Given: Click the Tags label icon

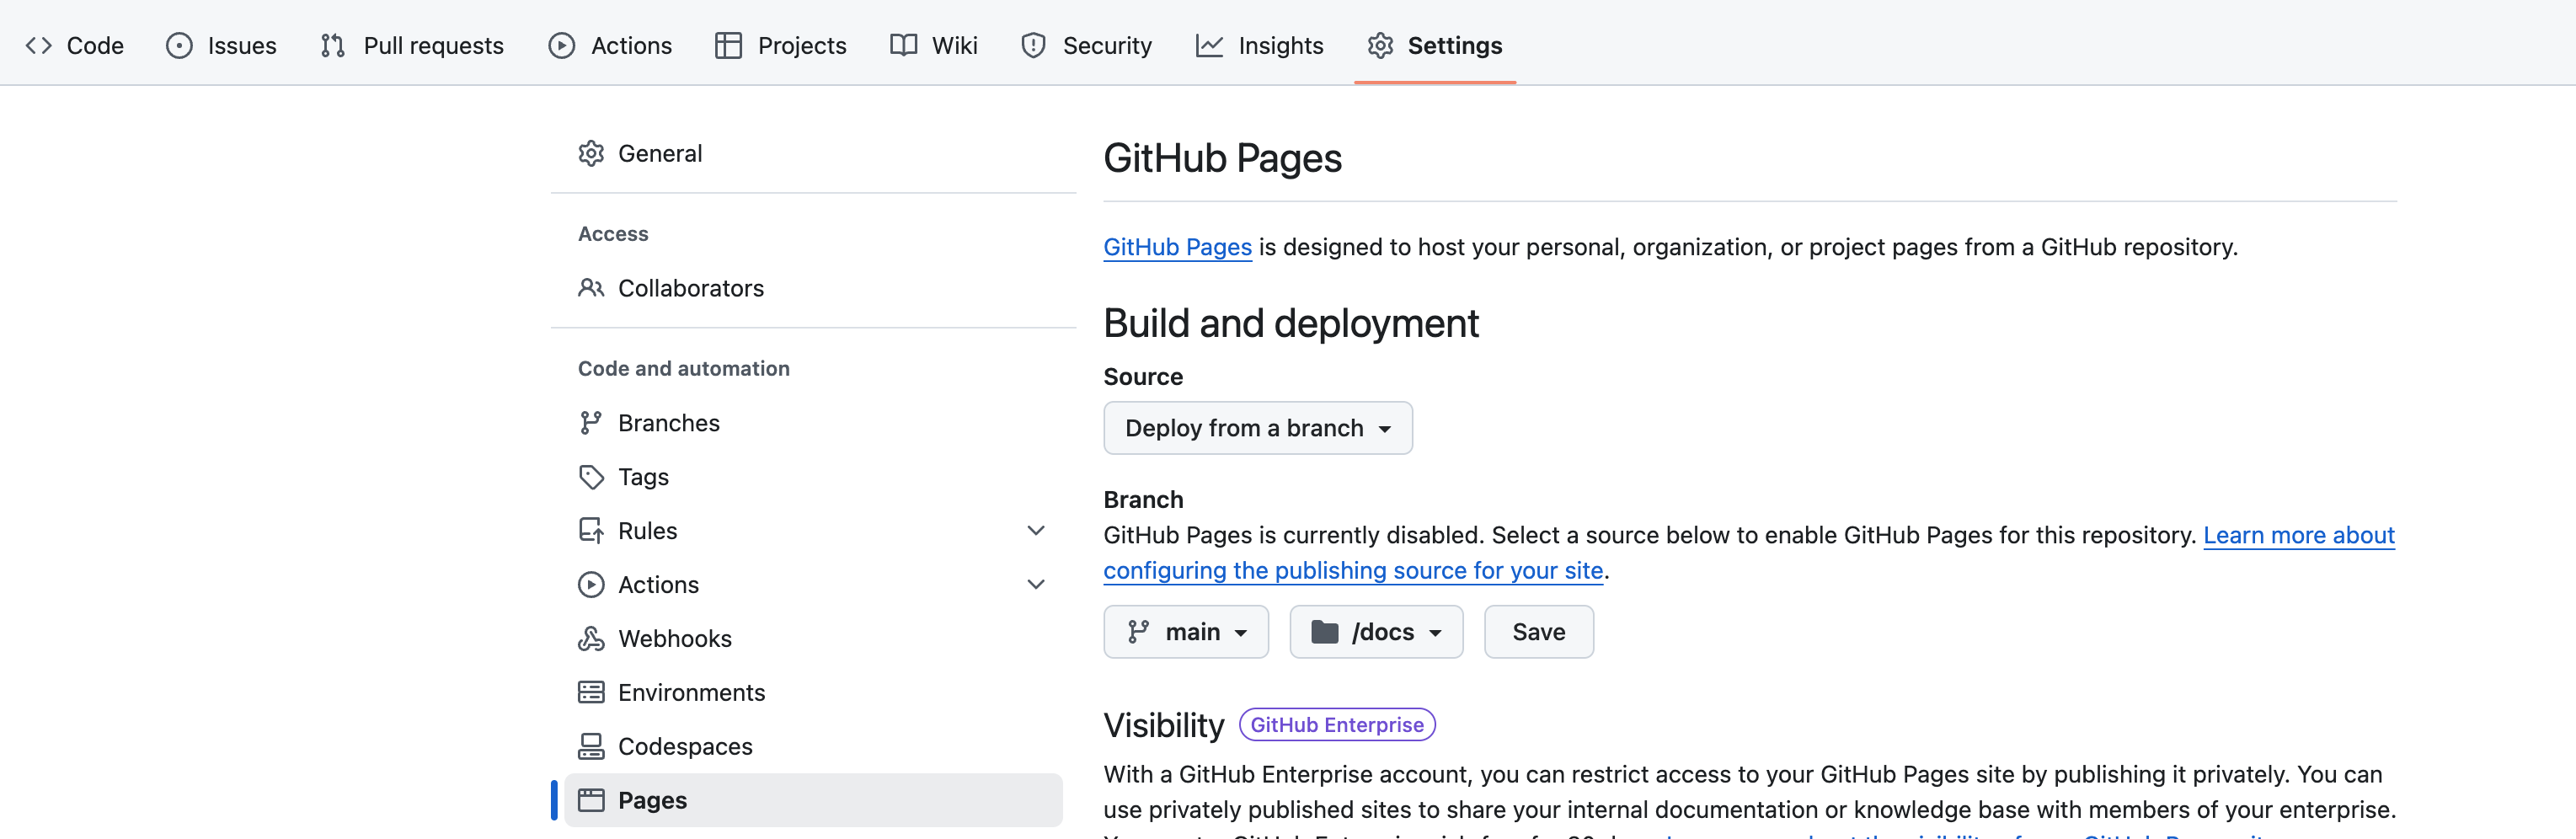Looking at the screenshot, I should pos(591,477).
